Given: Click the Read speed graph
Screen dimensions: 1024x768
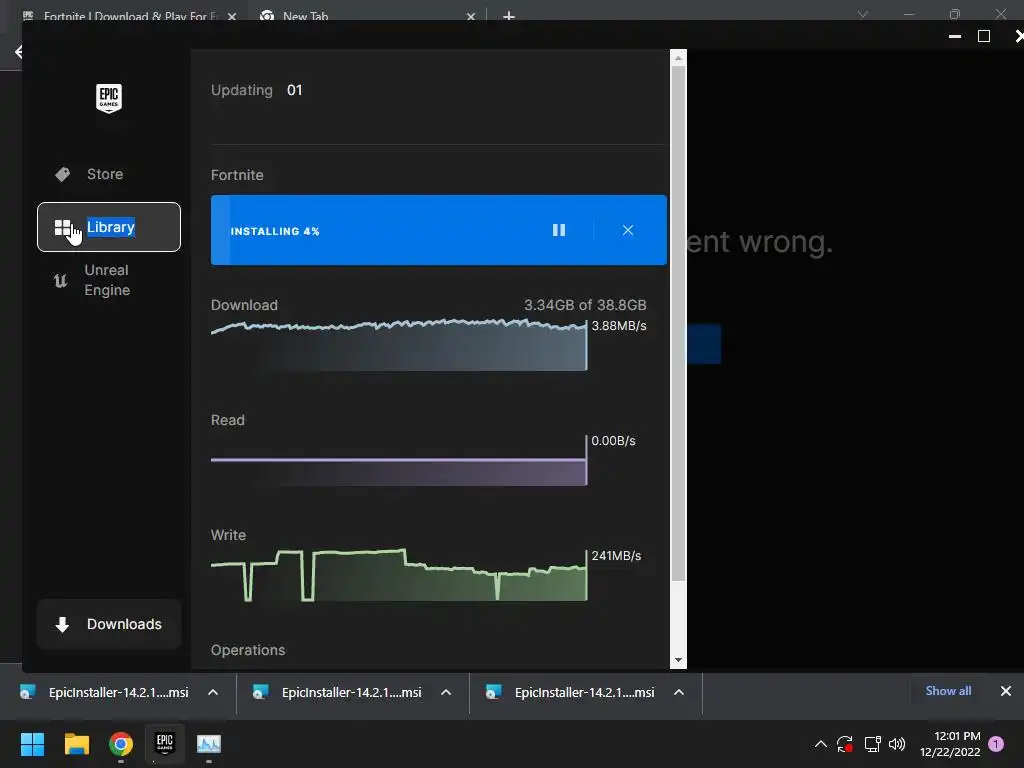Looking at the screenshot, I should tap(398, 460).
